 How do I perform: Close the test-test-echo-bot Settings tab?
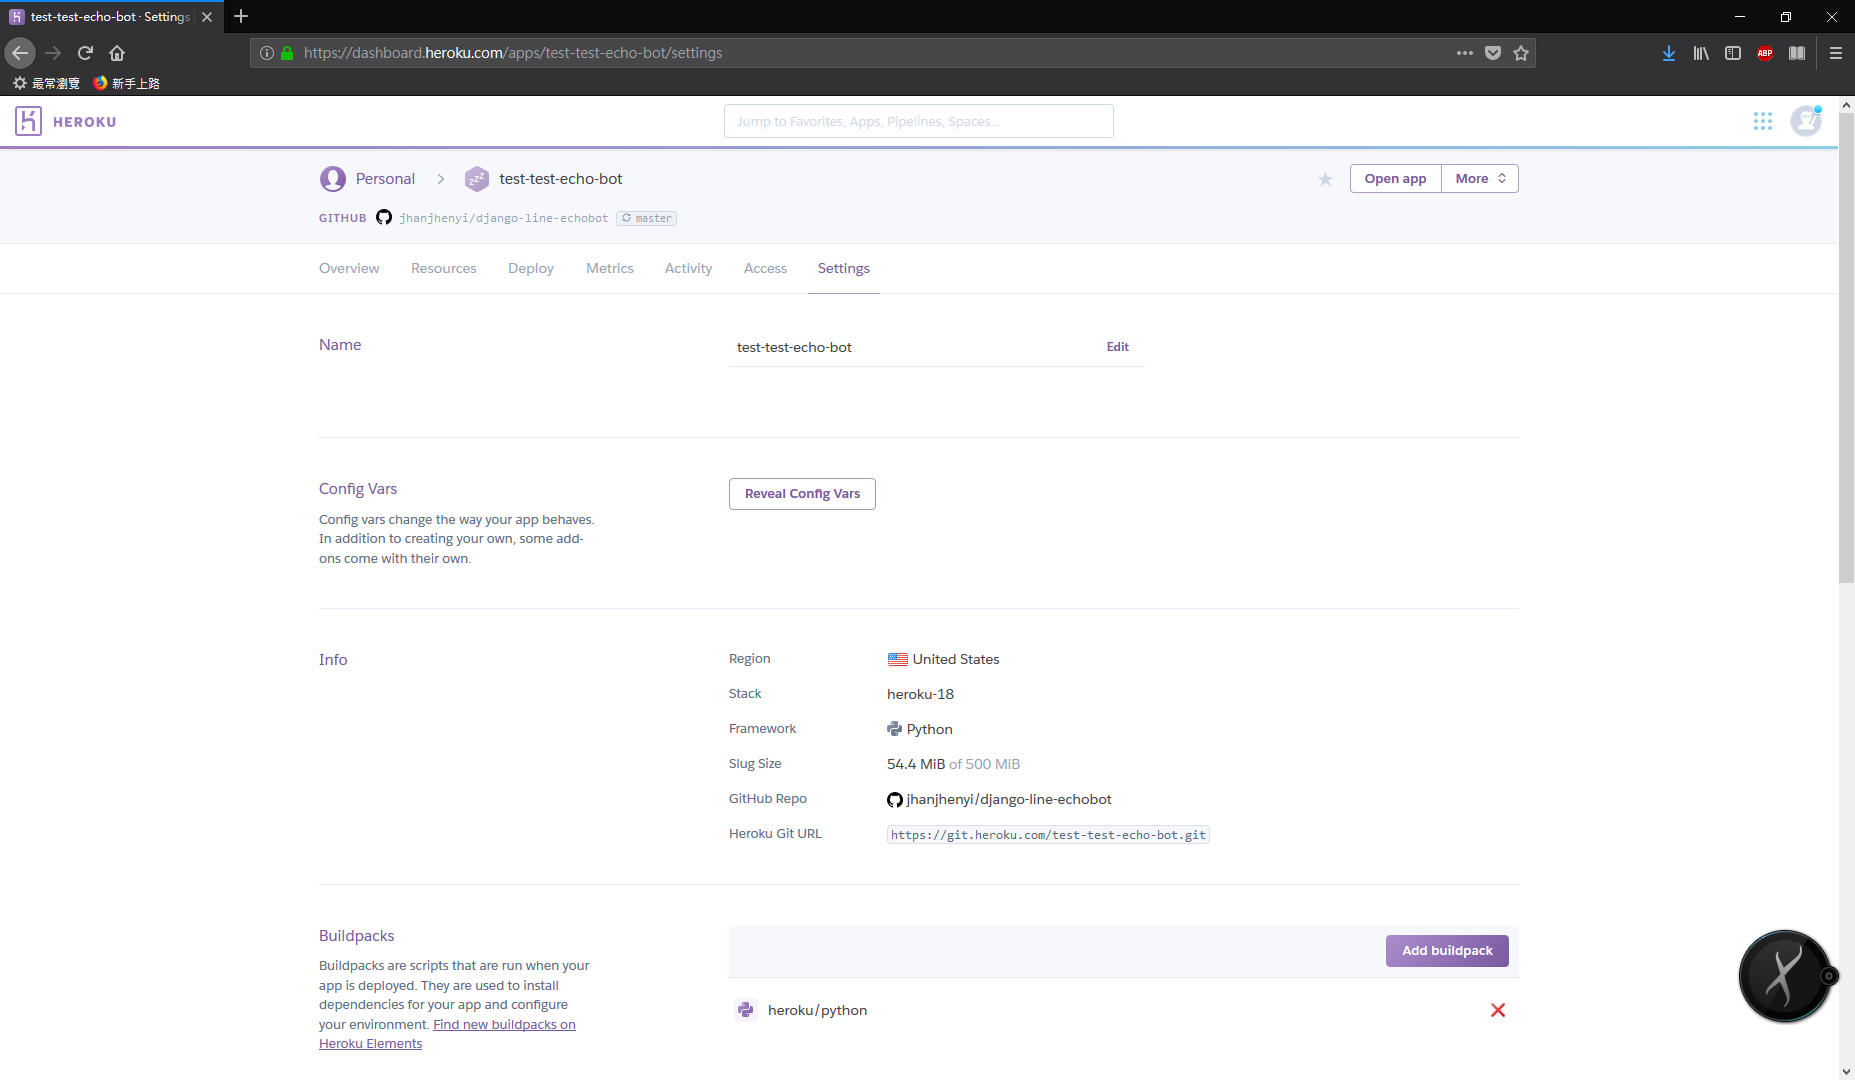pos(207,17)
